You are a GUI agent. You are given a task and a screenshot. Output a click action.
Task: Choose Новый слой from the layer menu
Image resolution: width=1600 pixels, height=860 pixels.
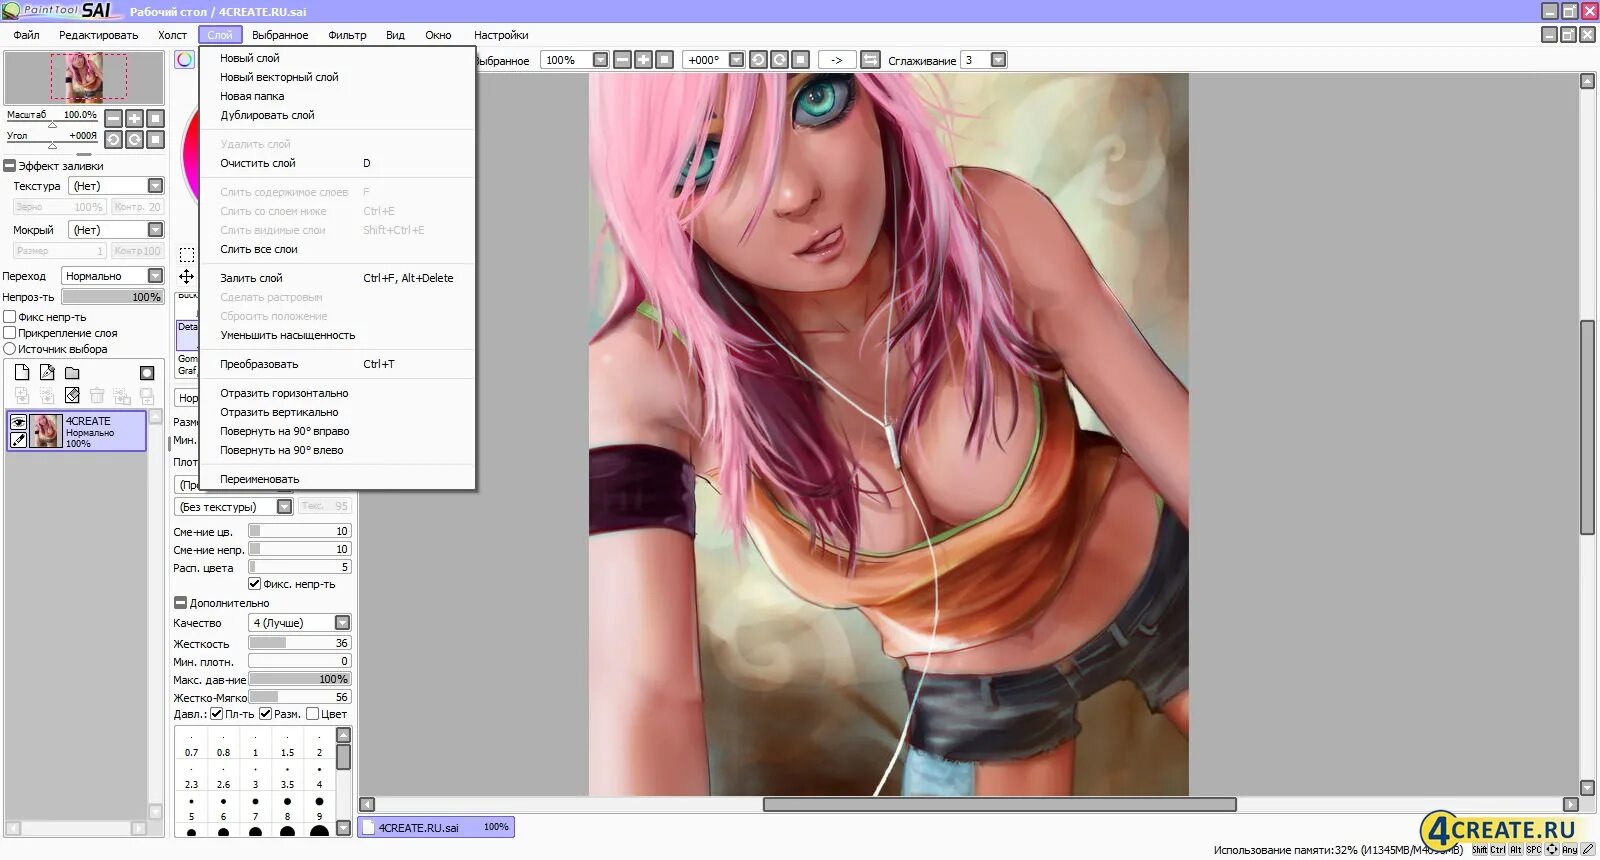pos(249,58)
